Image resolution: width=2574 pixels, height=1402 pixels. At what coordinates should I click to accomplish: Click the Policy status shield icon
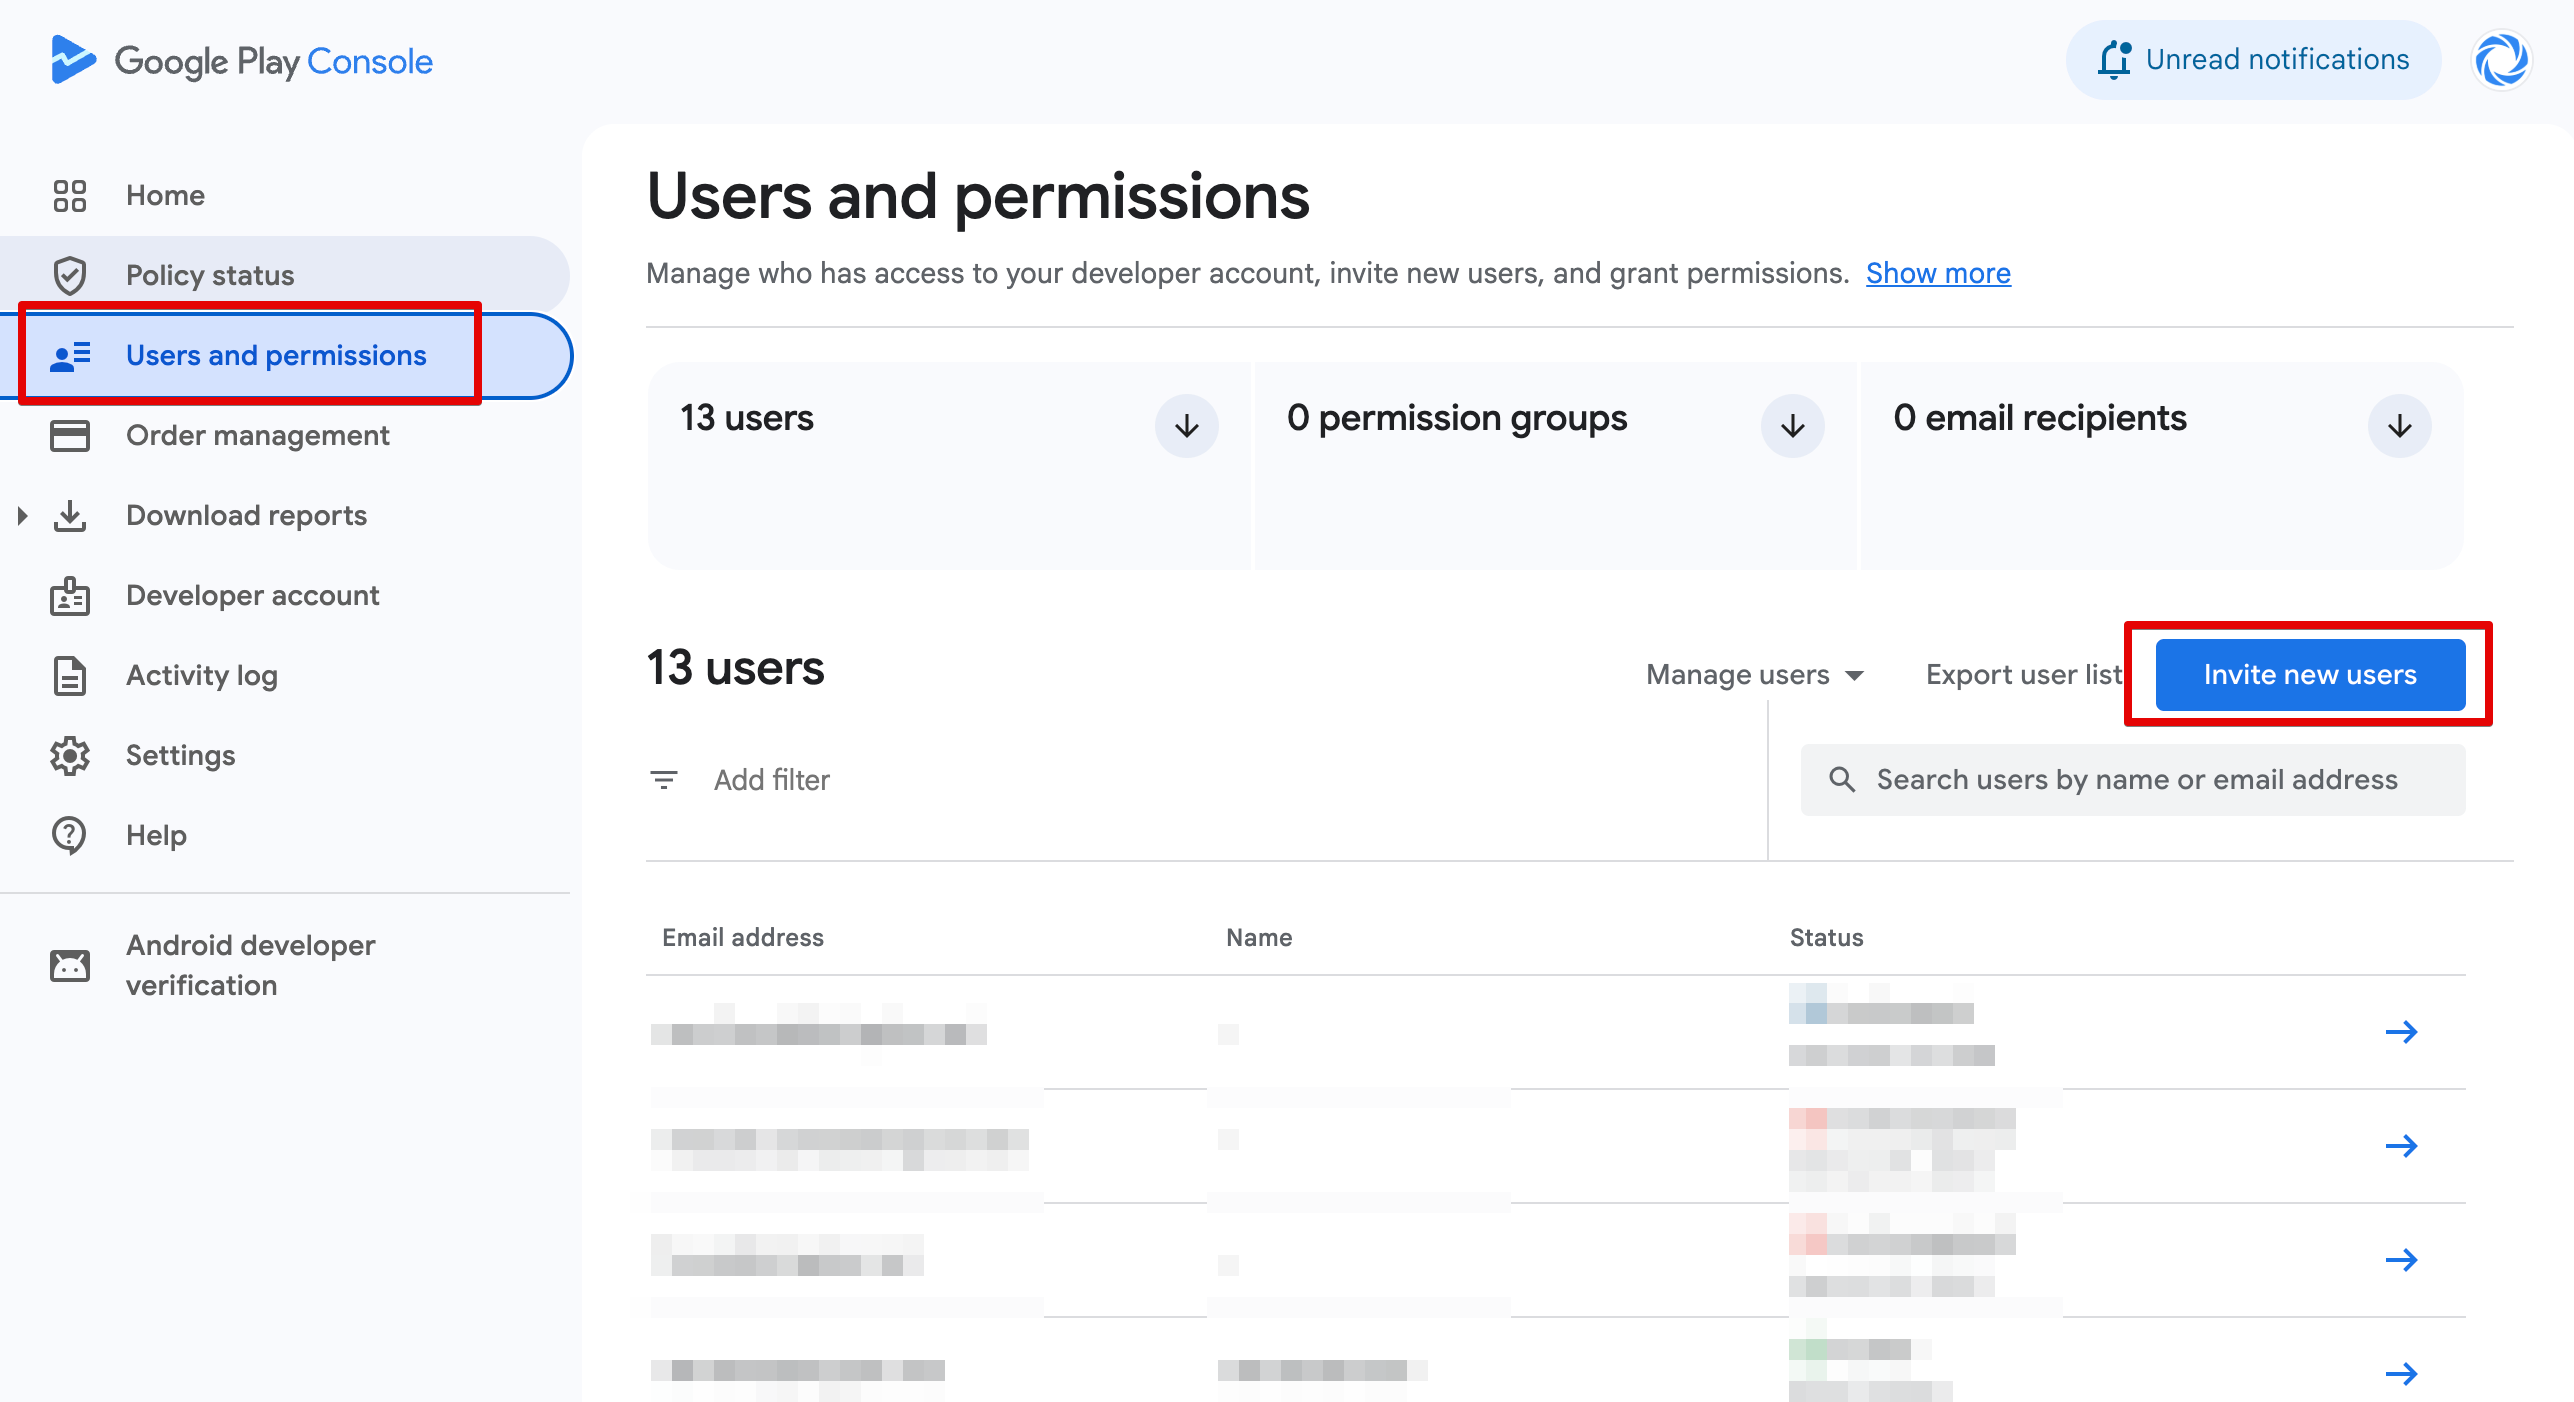(x=70, y=276)
